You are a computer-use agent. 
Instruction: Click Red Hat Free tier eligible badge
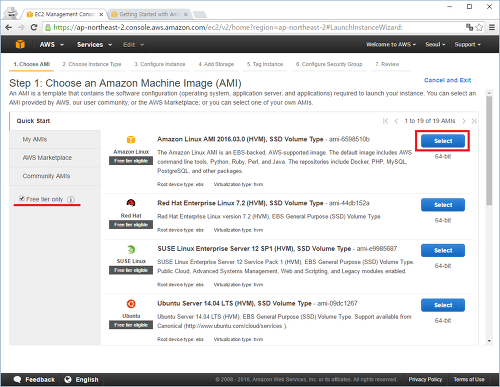click(131, 225)
